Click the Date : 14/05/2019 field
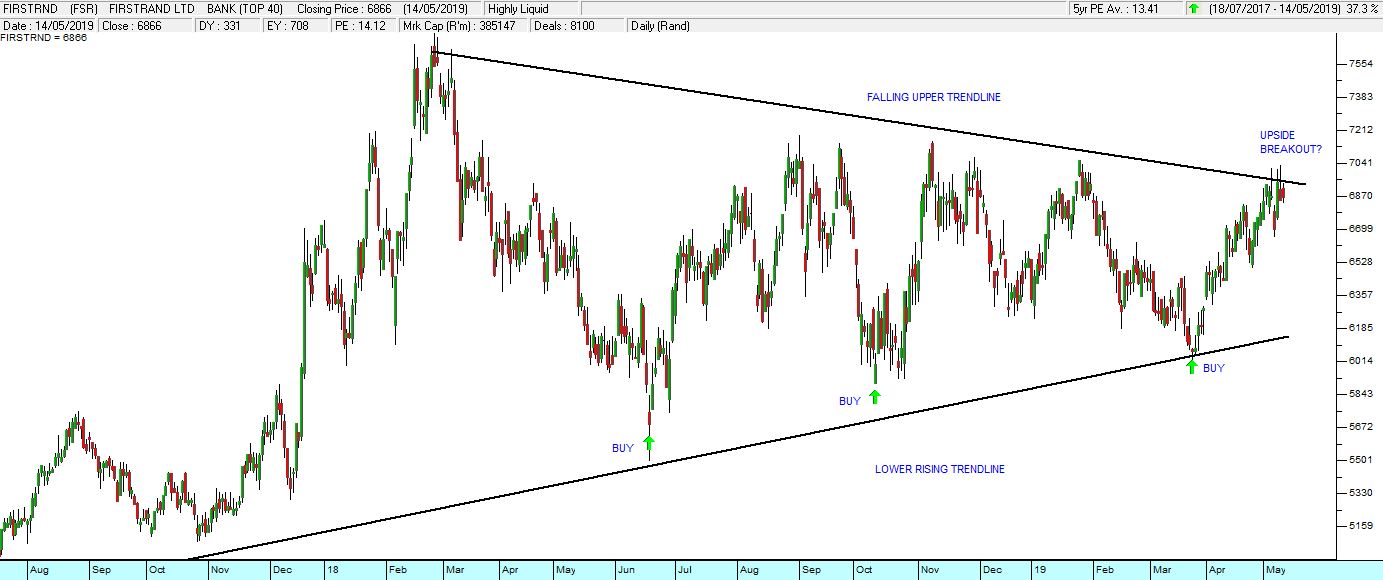1383x580 pixels. click(x=48, y=26)
